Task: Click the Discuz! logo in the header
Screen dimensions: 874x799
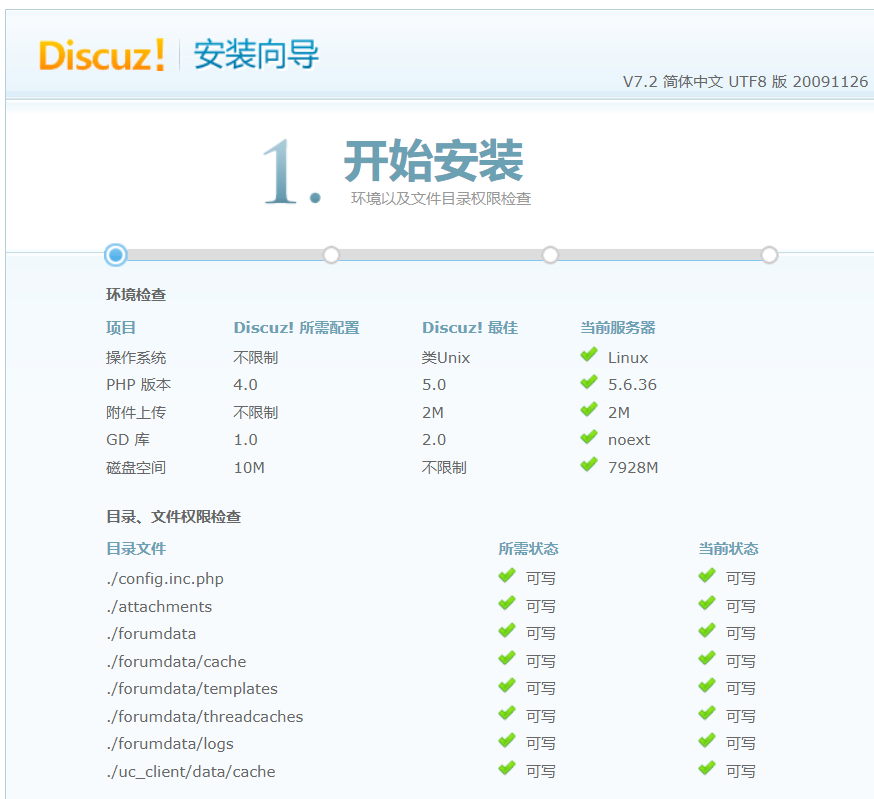Action: click(x=102, y=55)
